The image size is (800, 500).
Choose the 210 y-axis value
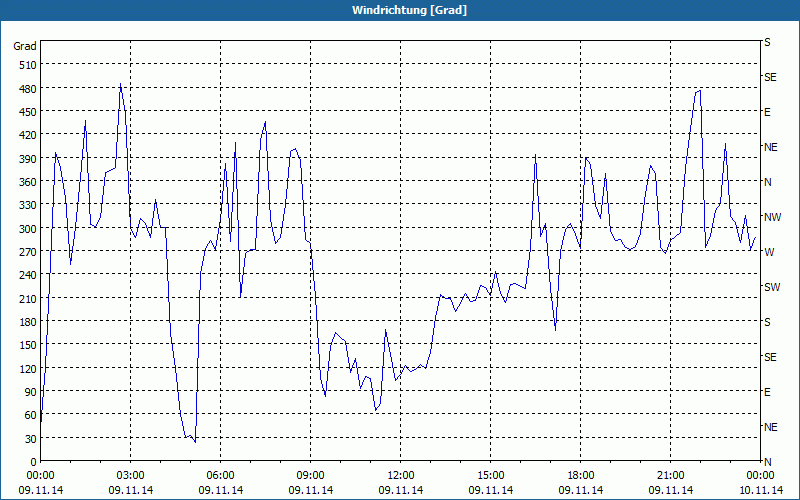click(28, 299)
